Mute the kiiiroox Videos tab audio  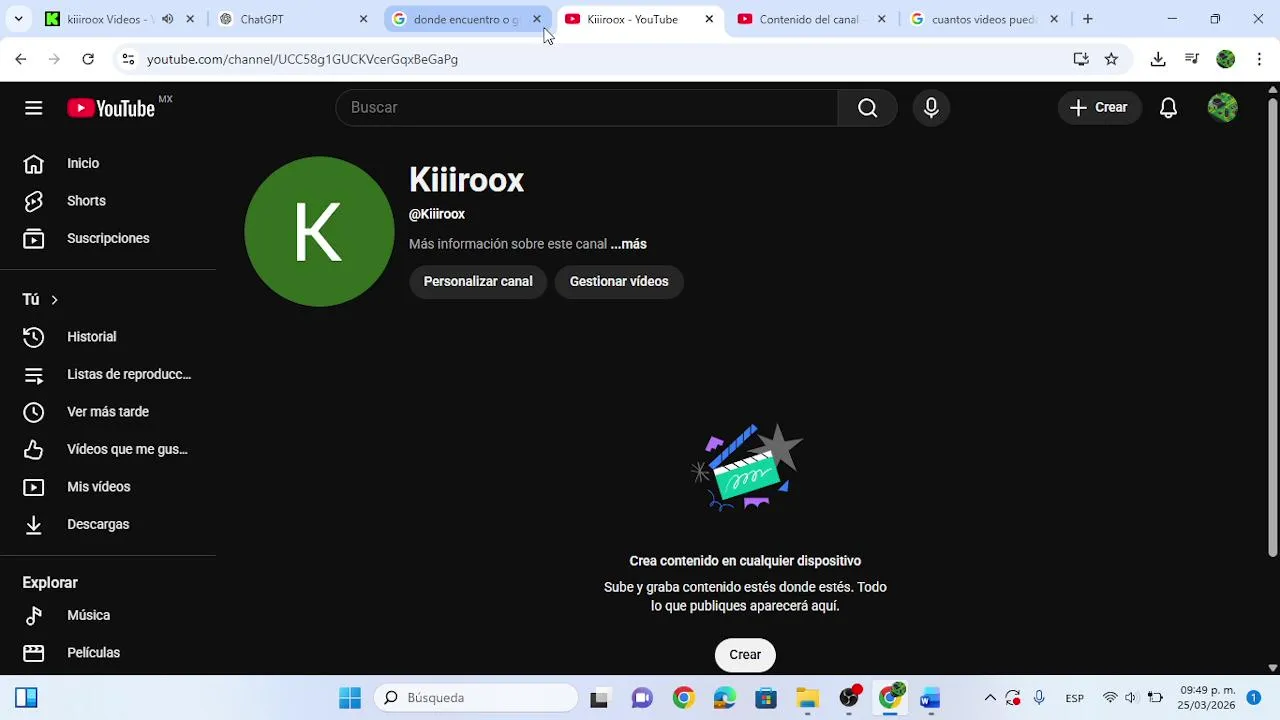pos(167,19)
